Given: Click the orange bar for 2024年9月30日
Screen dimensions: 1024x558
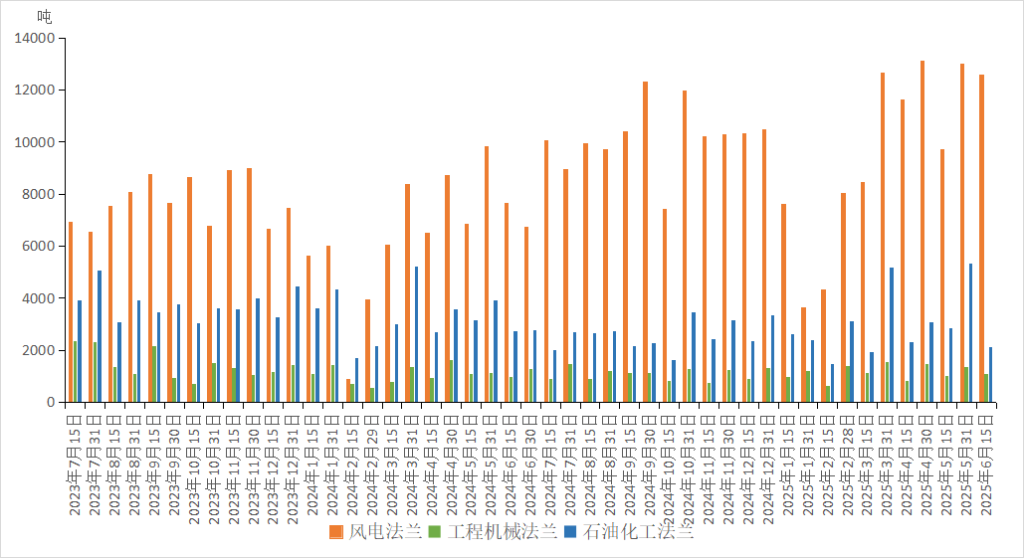Looking at the screenshot, I should click(x=645, y=242).
